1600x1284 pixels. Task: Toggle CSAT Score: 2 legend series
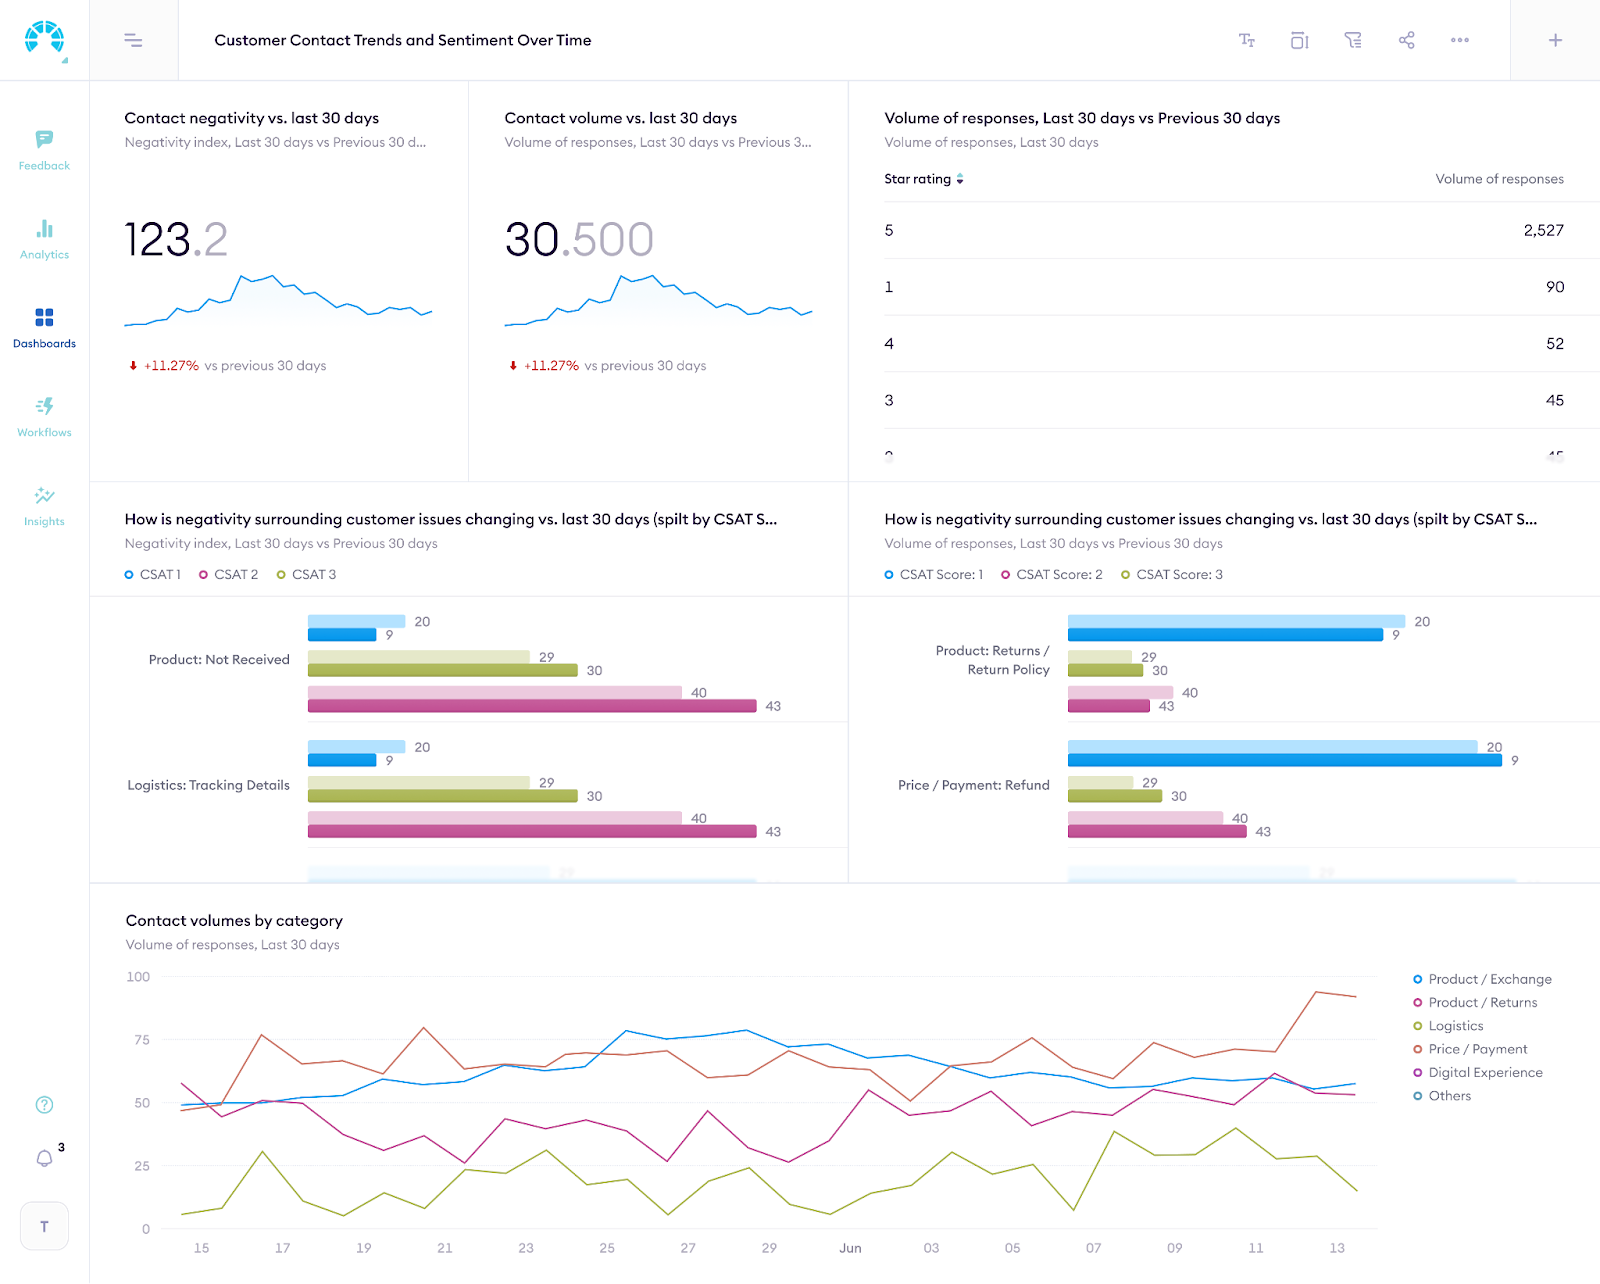pos(1052,575)
